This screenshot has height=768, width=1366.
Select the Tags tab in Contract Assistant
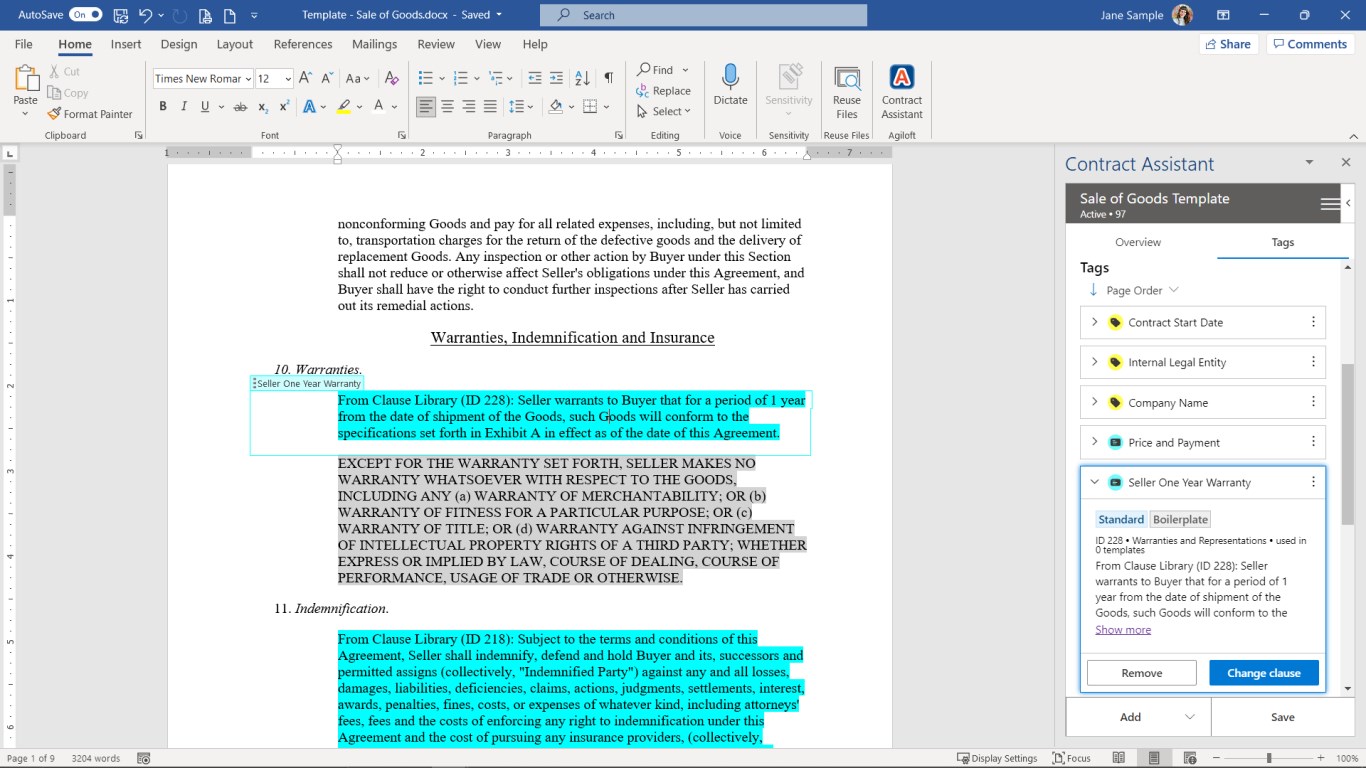click(1283, 242)
